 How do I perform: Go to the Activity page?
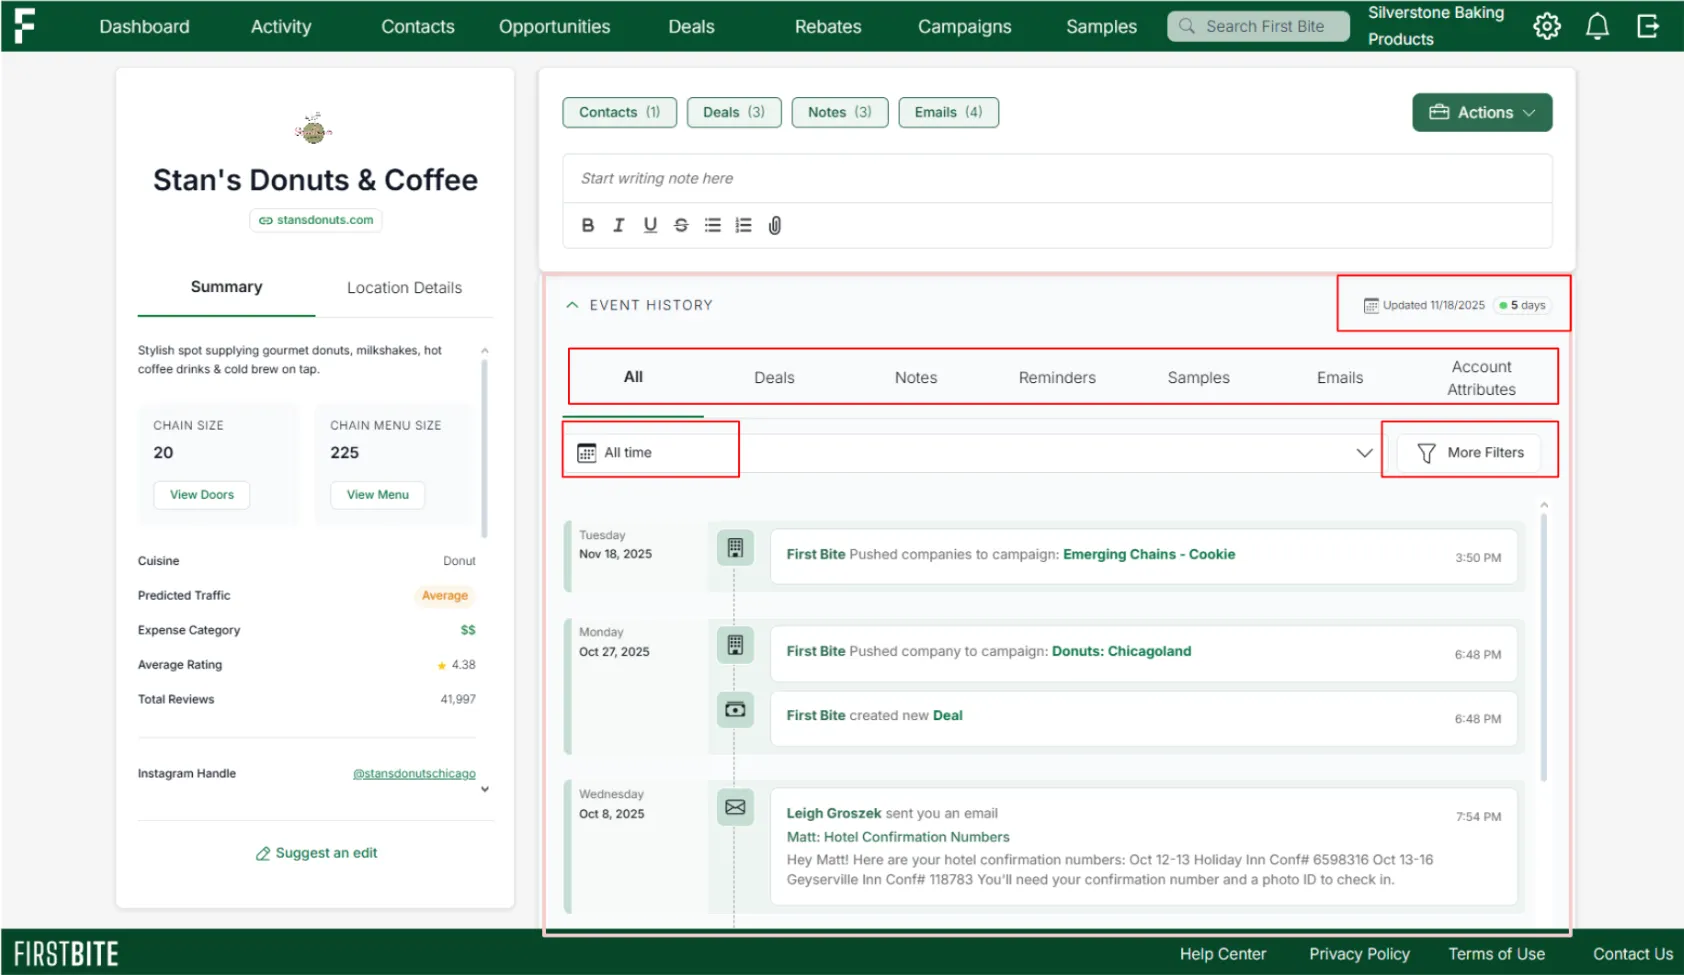pyautogui.click(x=281, y=26)
